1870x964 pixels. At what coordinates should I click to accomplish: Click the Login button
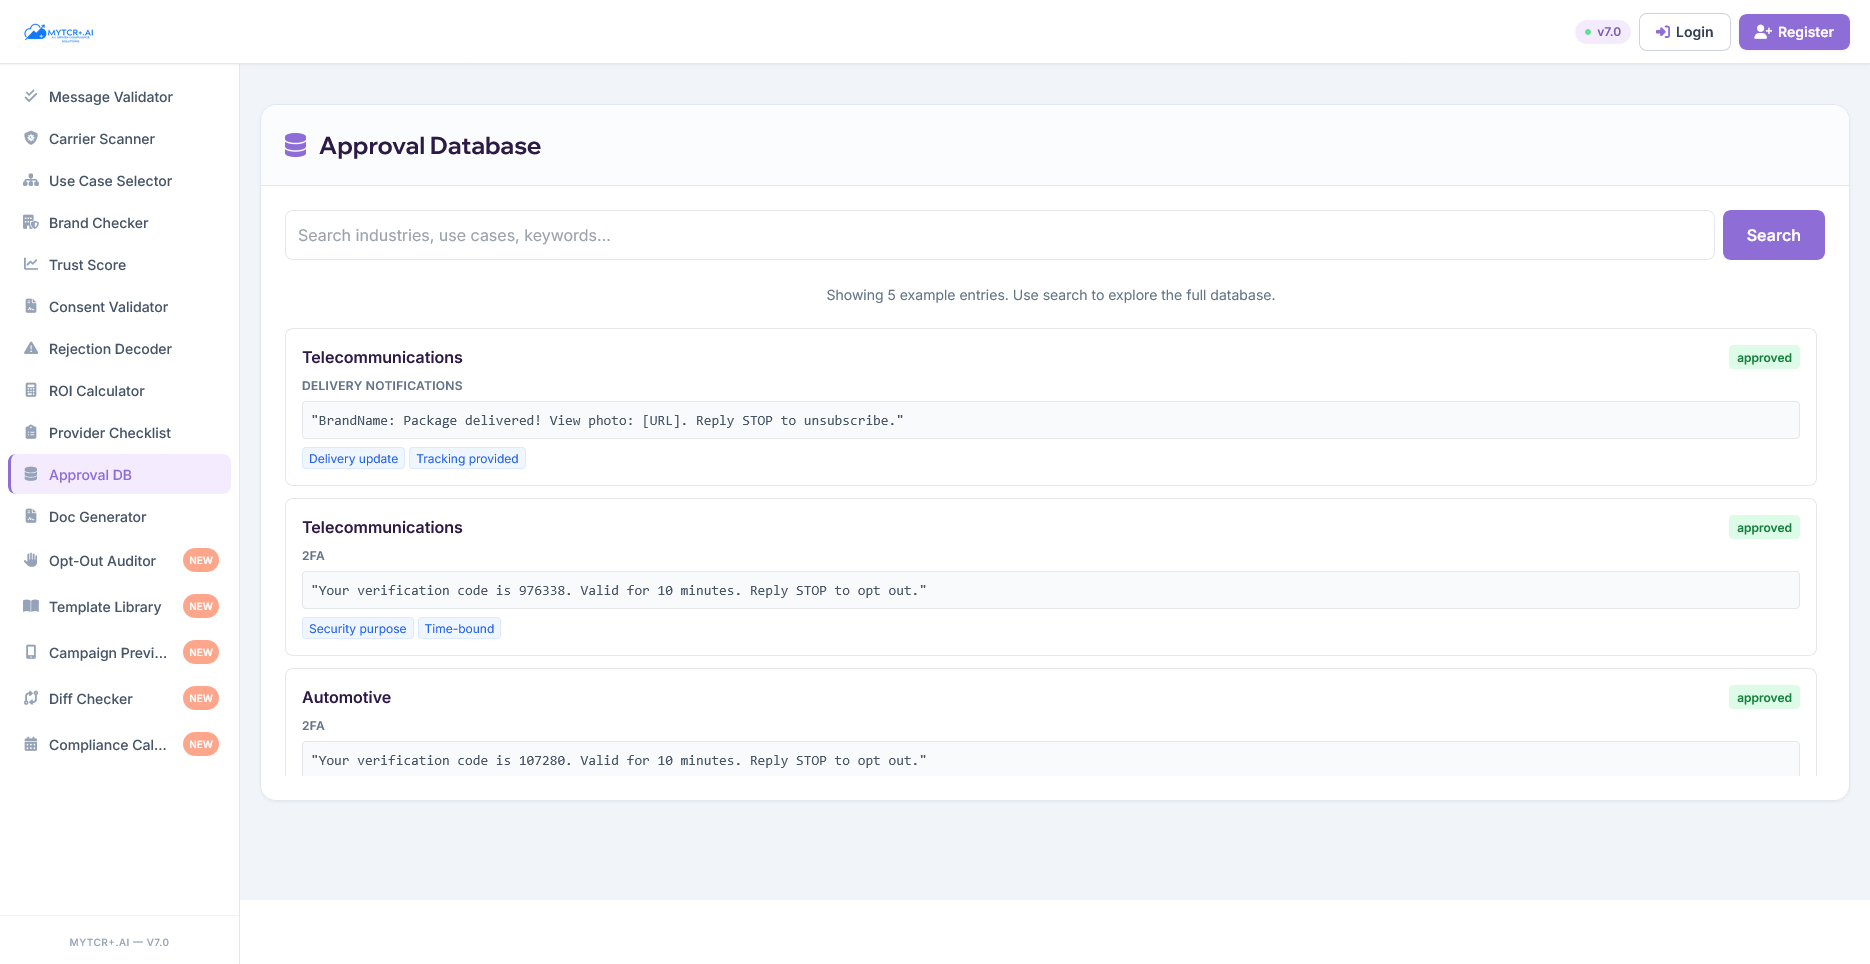[x=1684, y=31]
